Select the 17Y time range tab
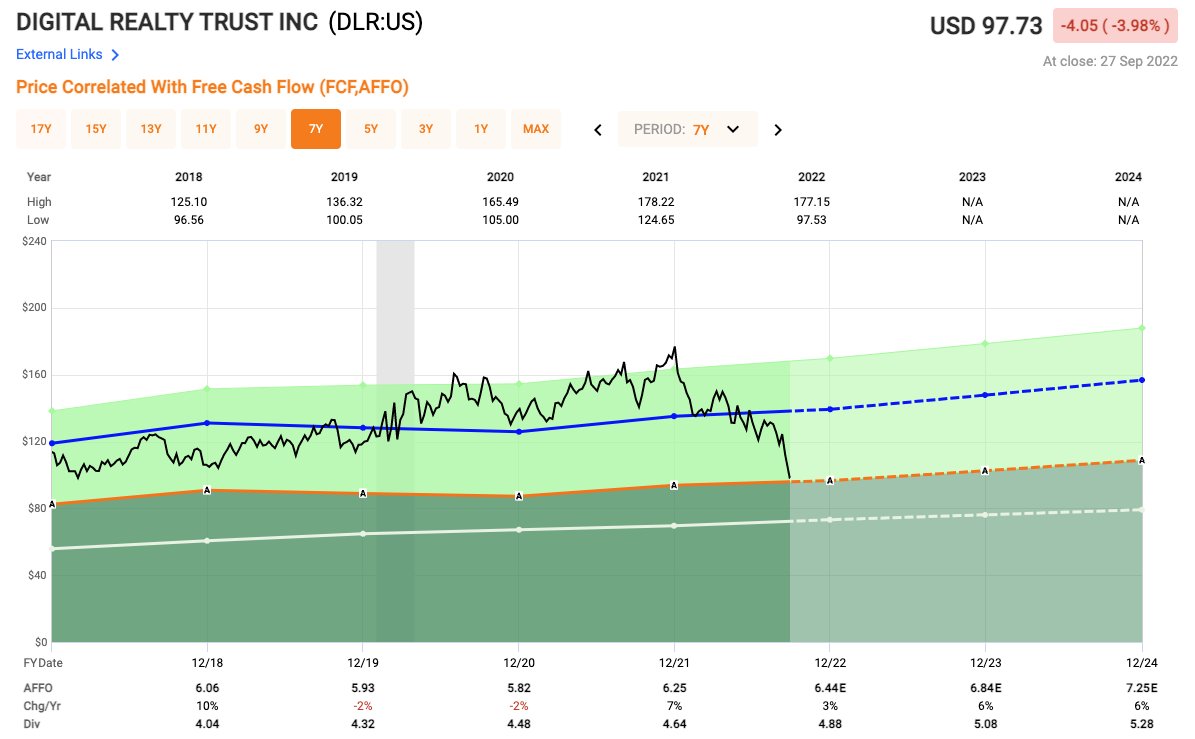The height and width of the screenshot is (739, 1195). pos(41,129)
